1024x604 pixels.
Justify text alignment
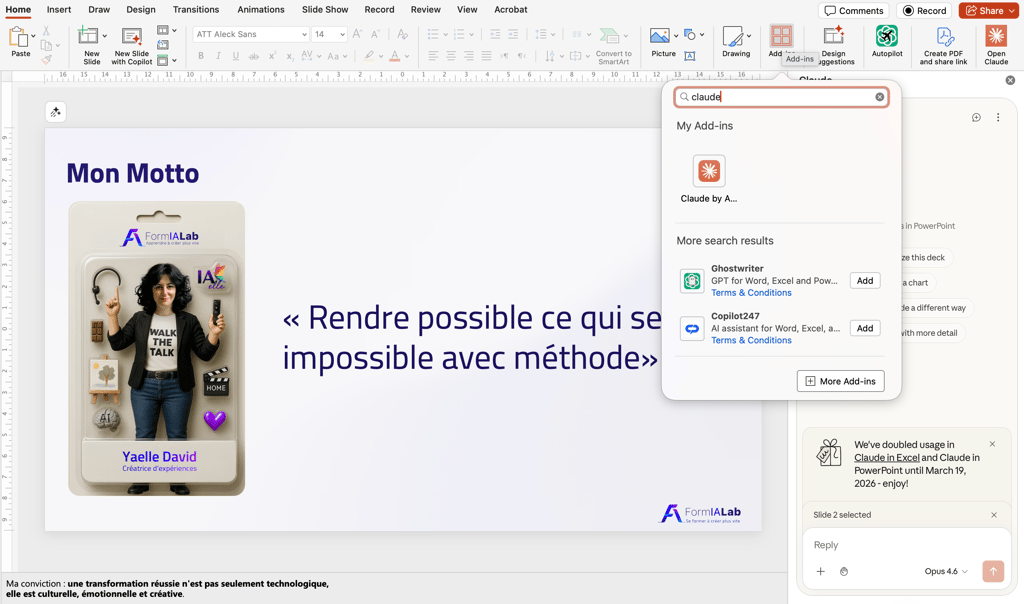click(x=486, y=56)
